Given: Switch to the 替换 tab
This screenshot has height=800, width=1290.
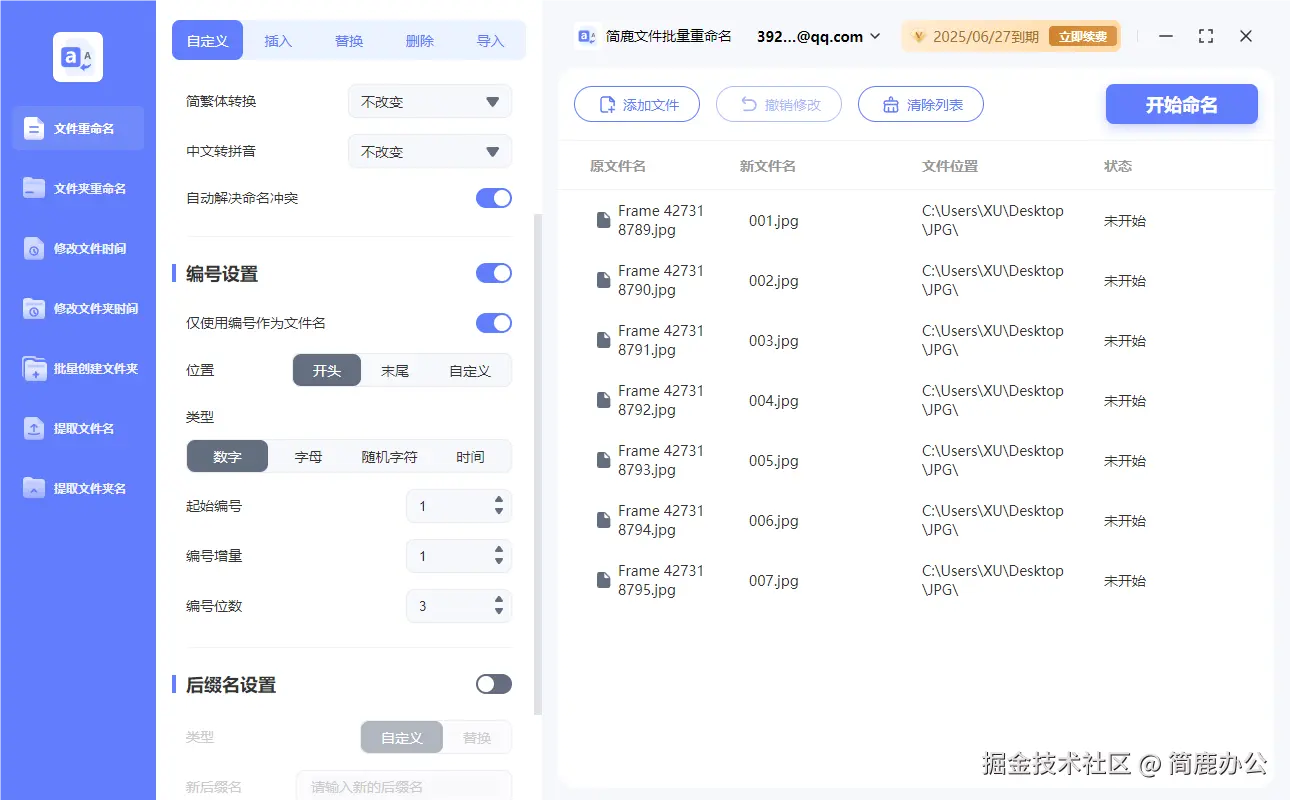Looking at the screenshot, I should 349,41.
